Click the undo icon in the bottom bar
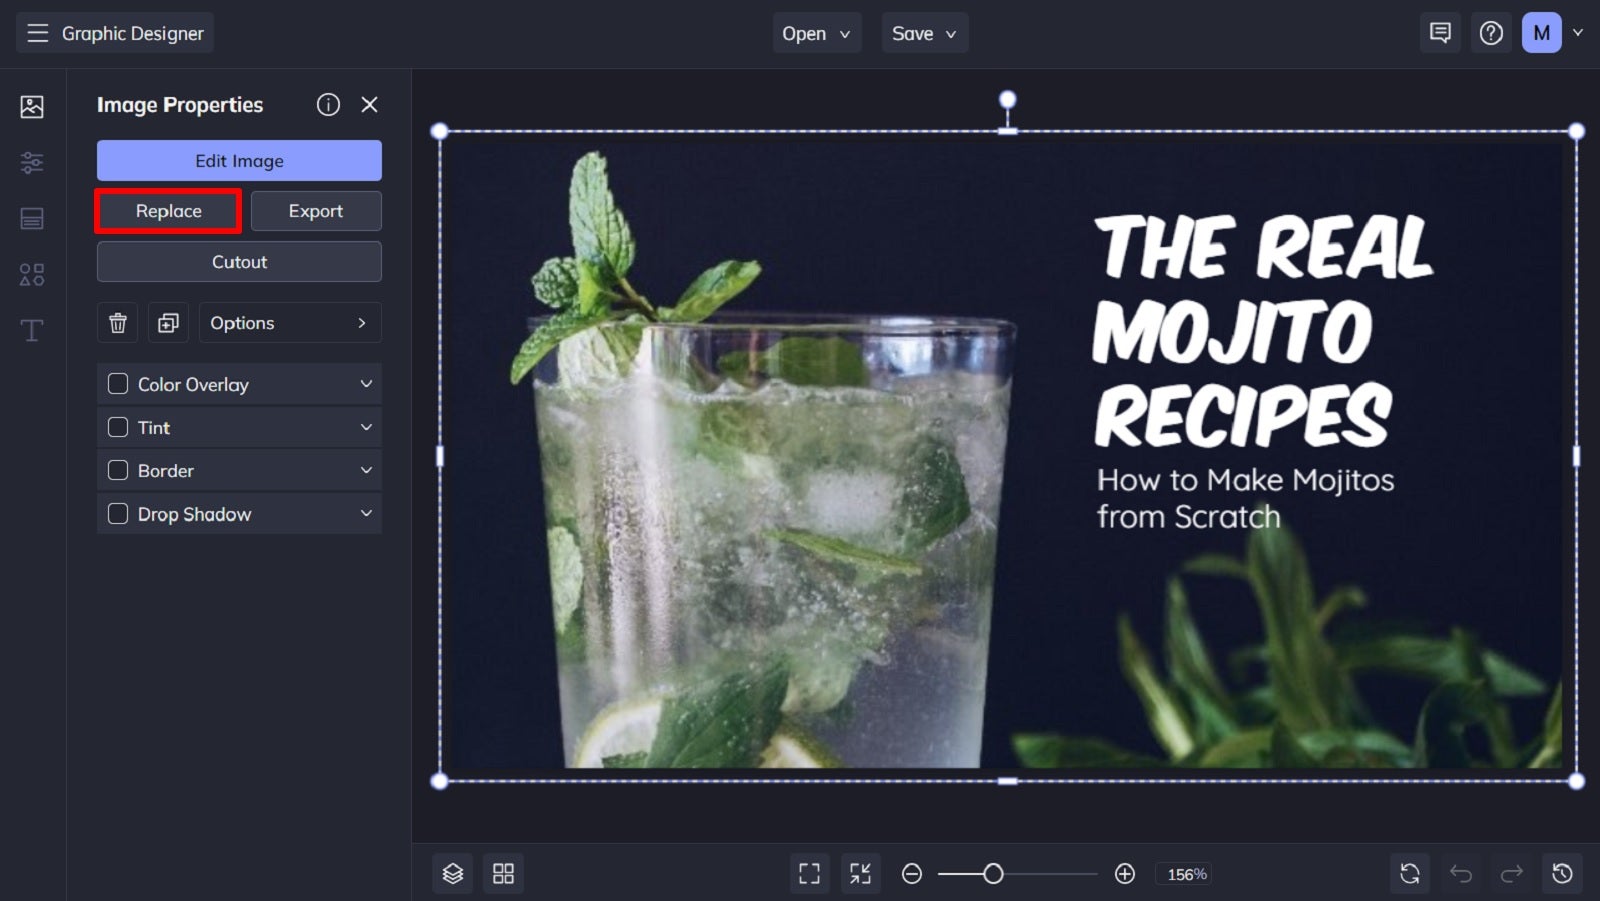 coord(1461,872)
